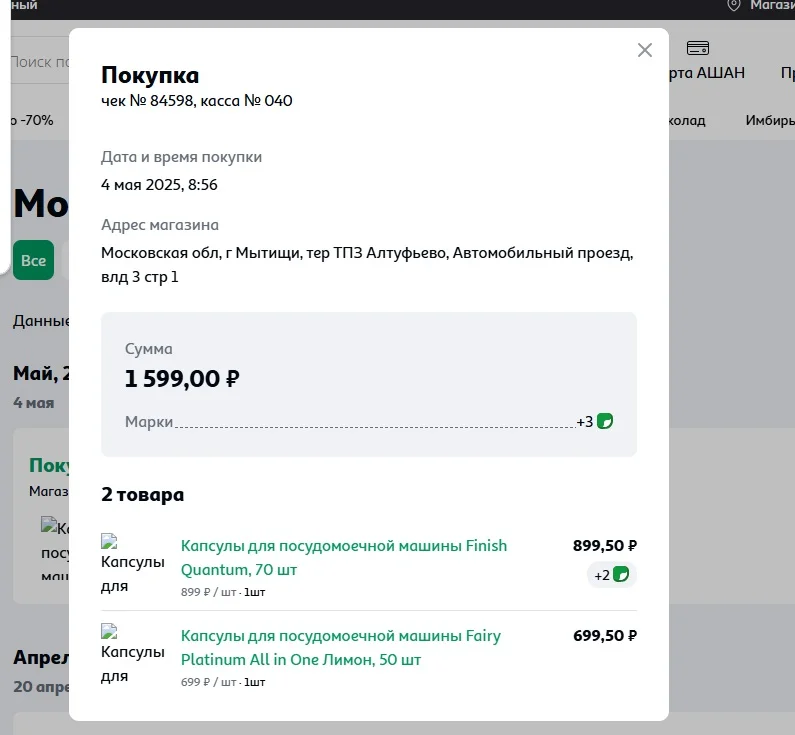The image size is (795, 735).
Task: Click the total 1 599,00 ₽
Action: pos(182,379)
